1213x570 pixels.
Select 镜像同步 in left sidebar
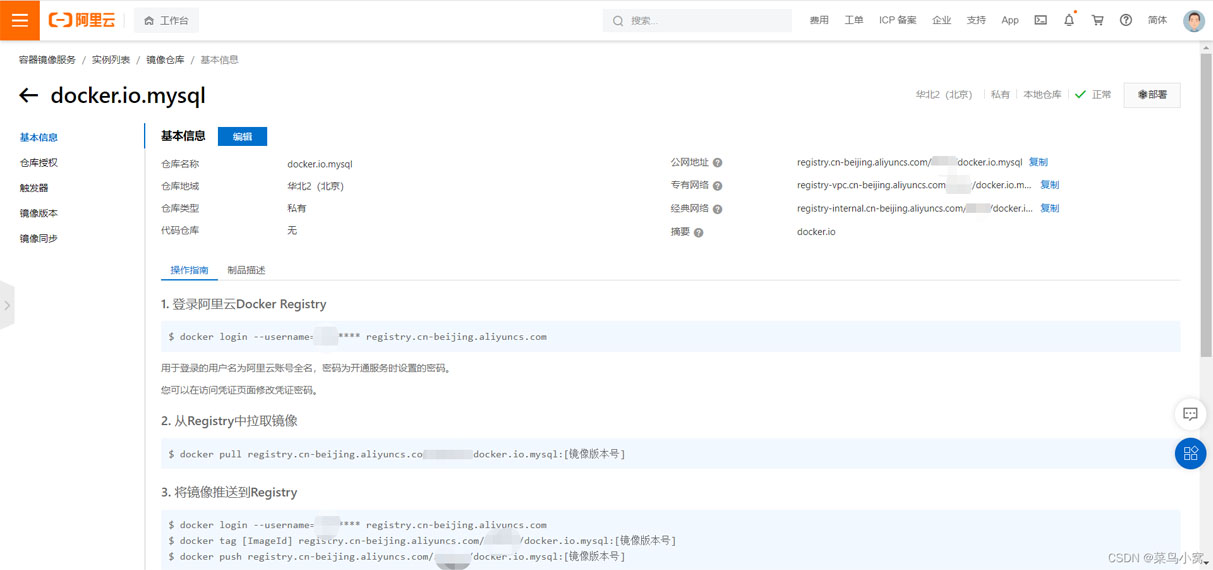point(39,239)
